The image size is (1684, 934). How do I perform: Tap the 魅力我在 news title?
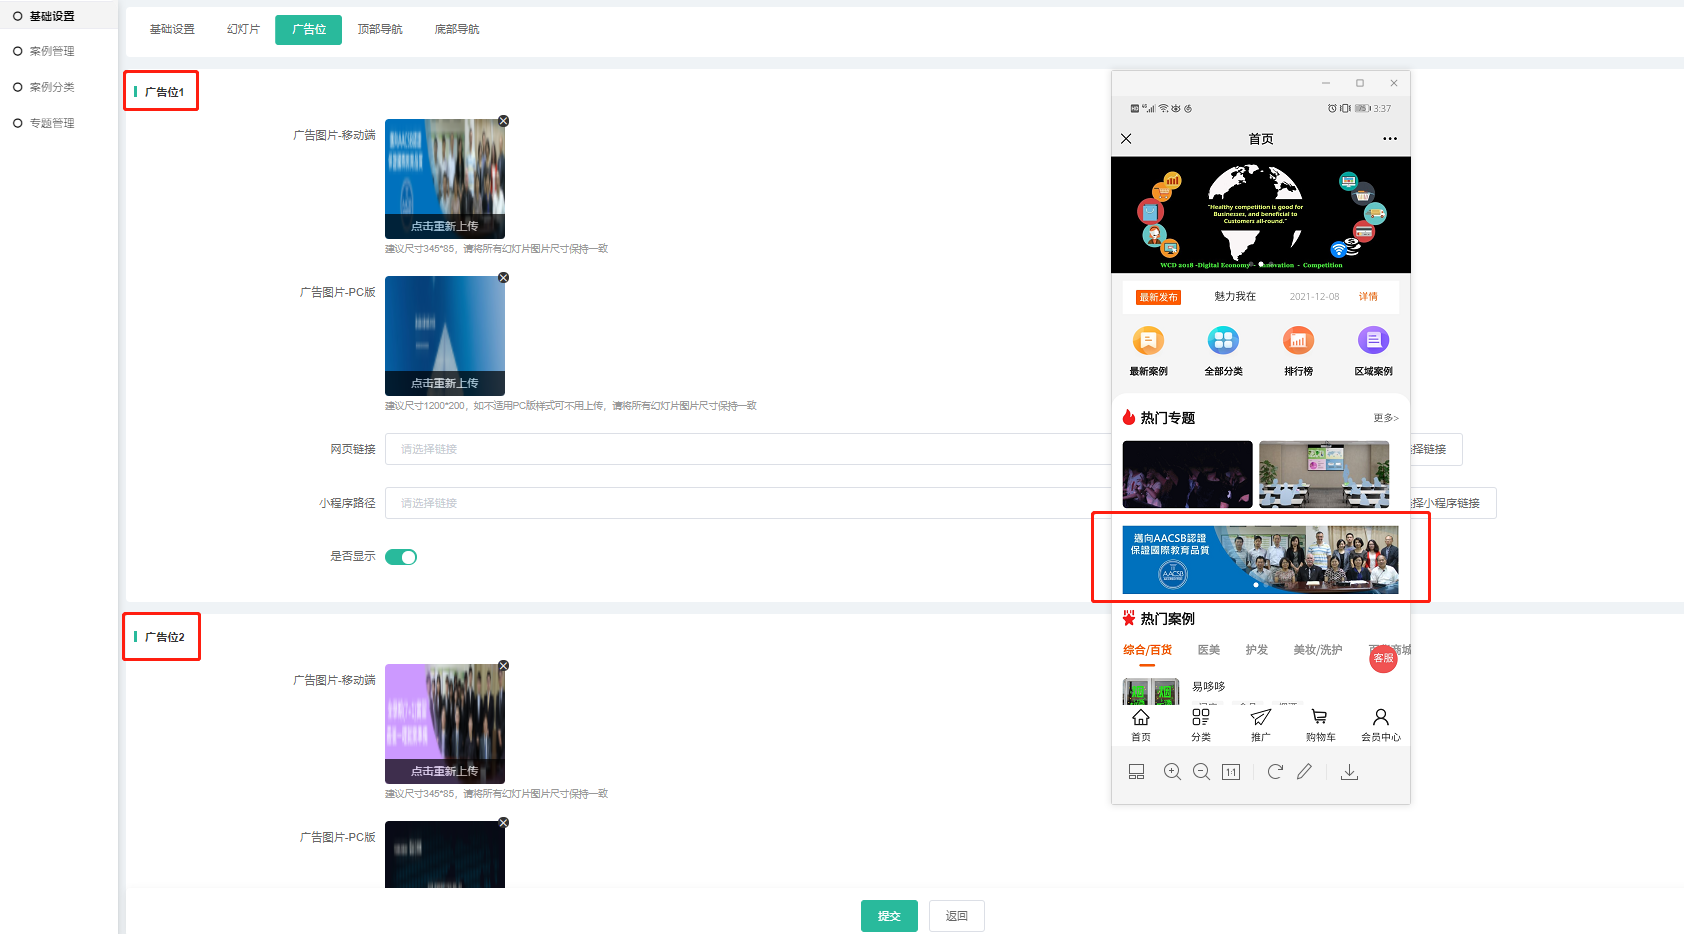(1235, 297)
